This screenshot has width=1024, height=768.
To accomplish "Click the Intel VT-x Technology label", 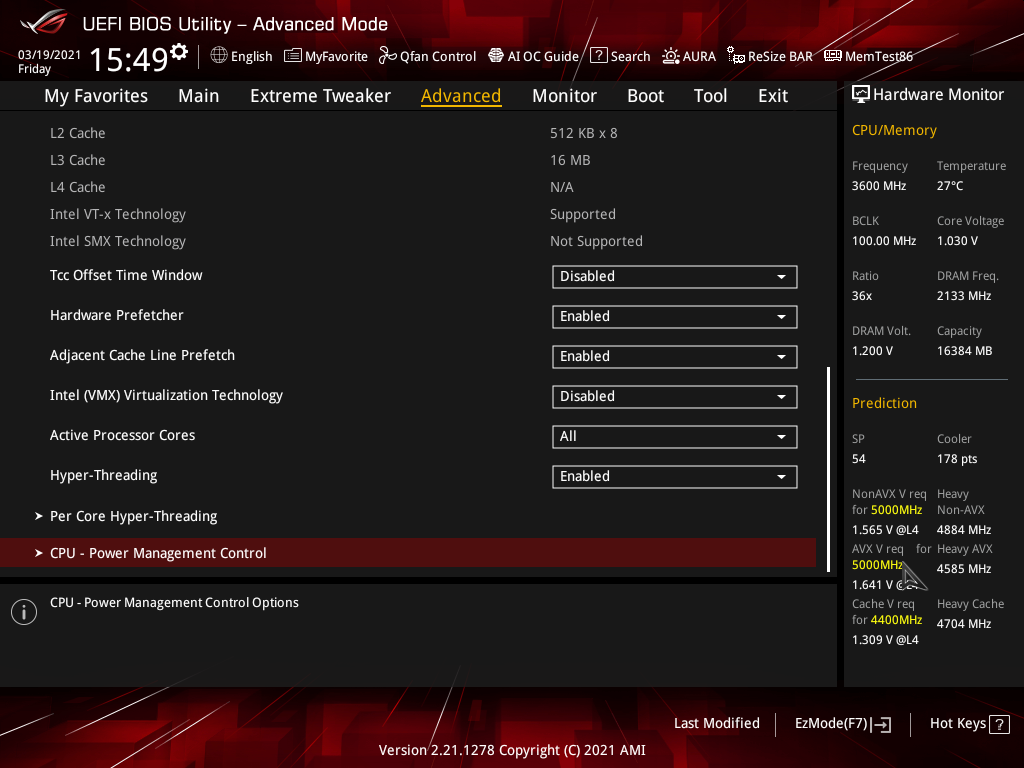I will click(x=118, y=214).
